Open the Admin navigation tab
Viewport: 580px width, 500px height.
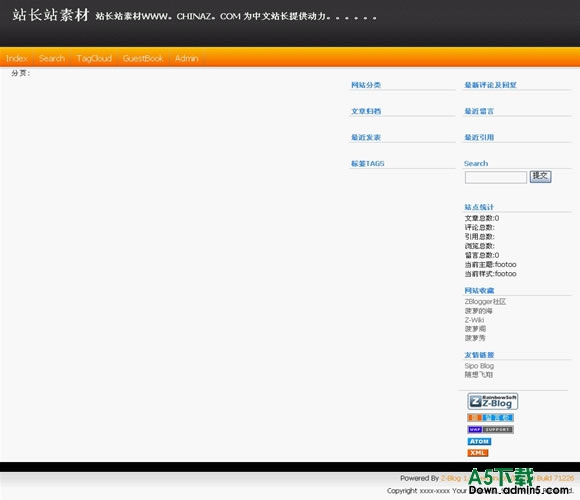(187, 58)
